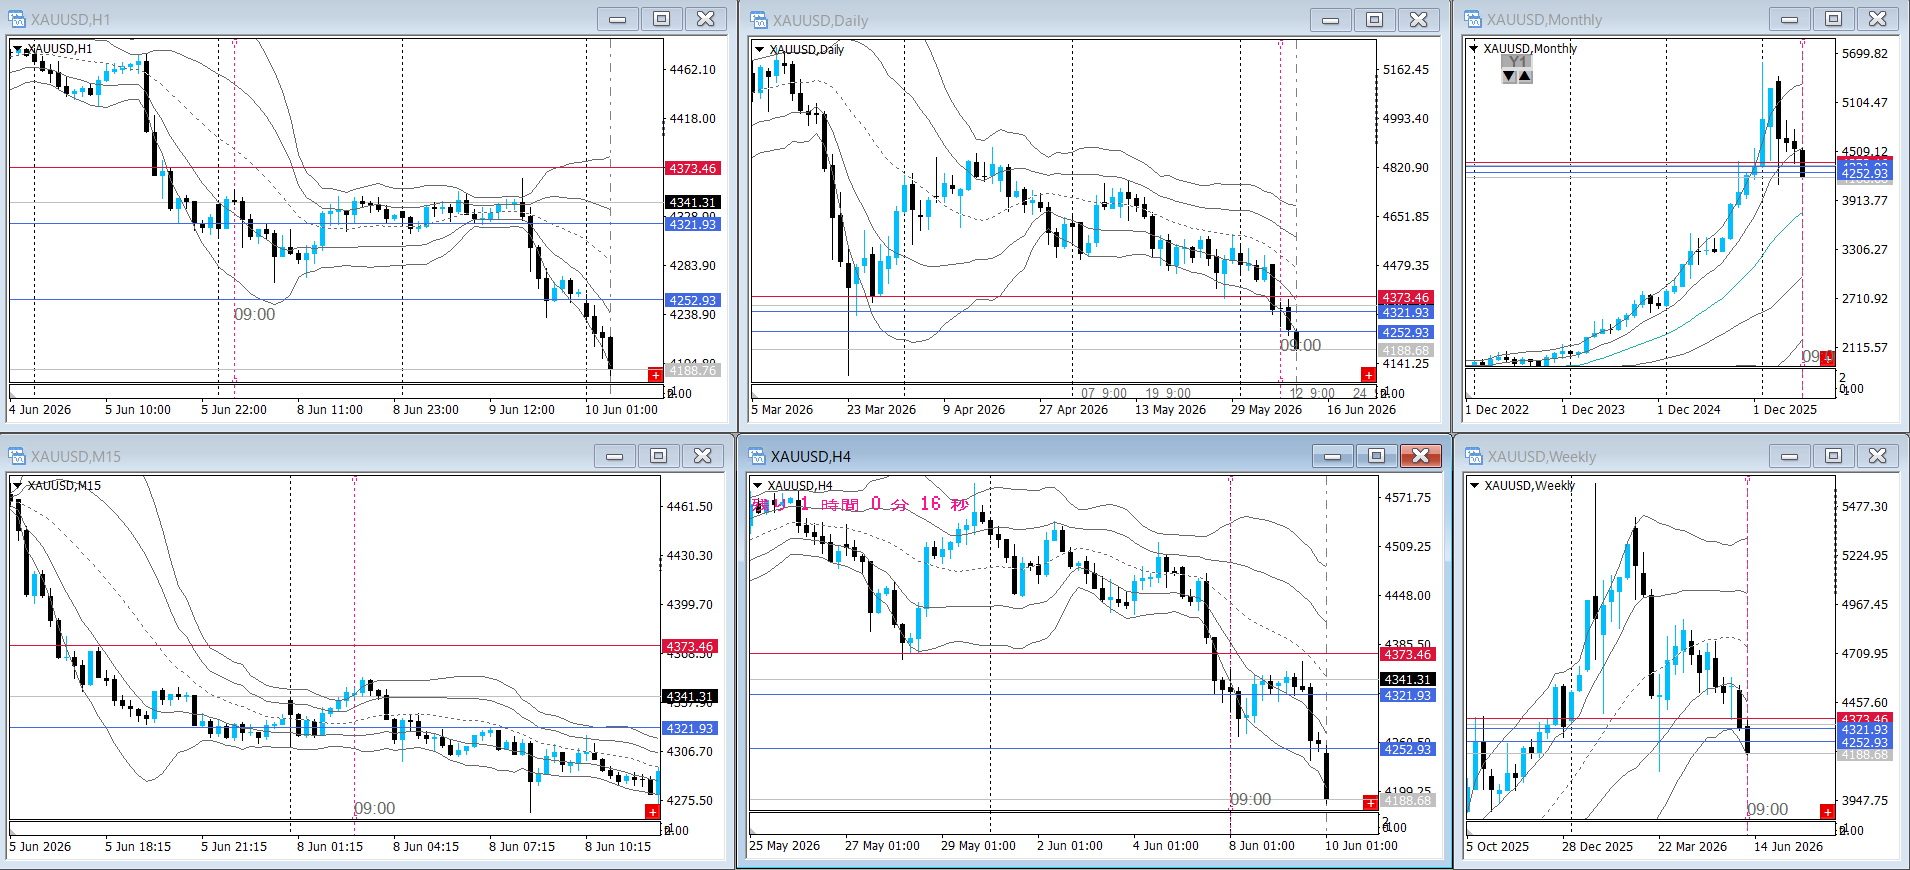Screen dimensions: 1910x870
Task: Click the XAUUSD,H4 window chart icon
Action: pos(757,456)
